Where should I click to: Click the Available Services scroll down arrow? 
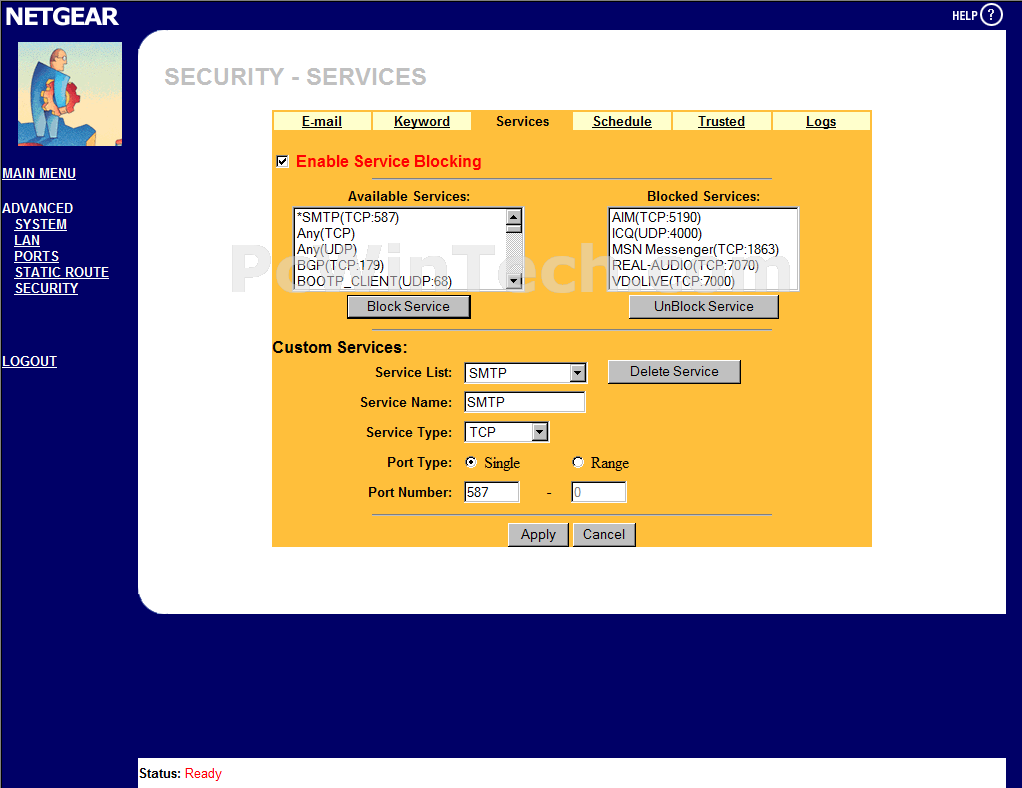point(514,281)
